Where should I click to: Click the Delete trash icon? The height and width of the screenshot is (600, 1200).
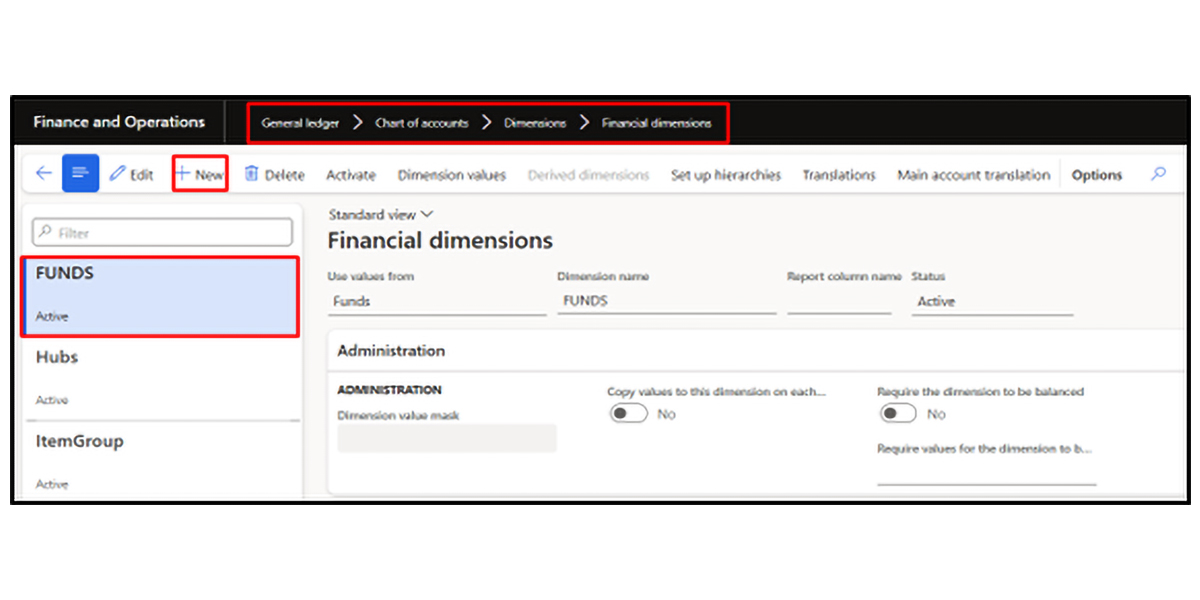coord(252,175)
